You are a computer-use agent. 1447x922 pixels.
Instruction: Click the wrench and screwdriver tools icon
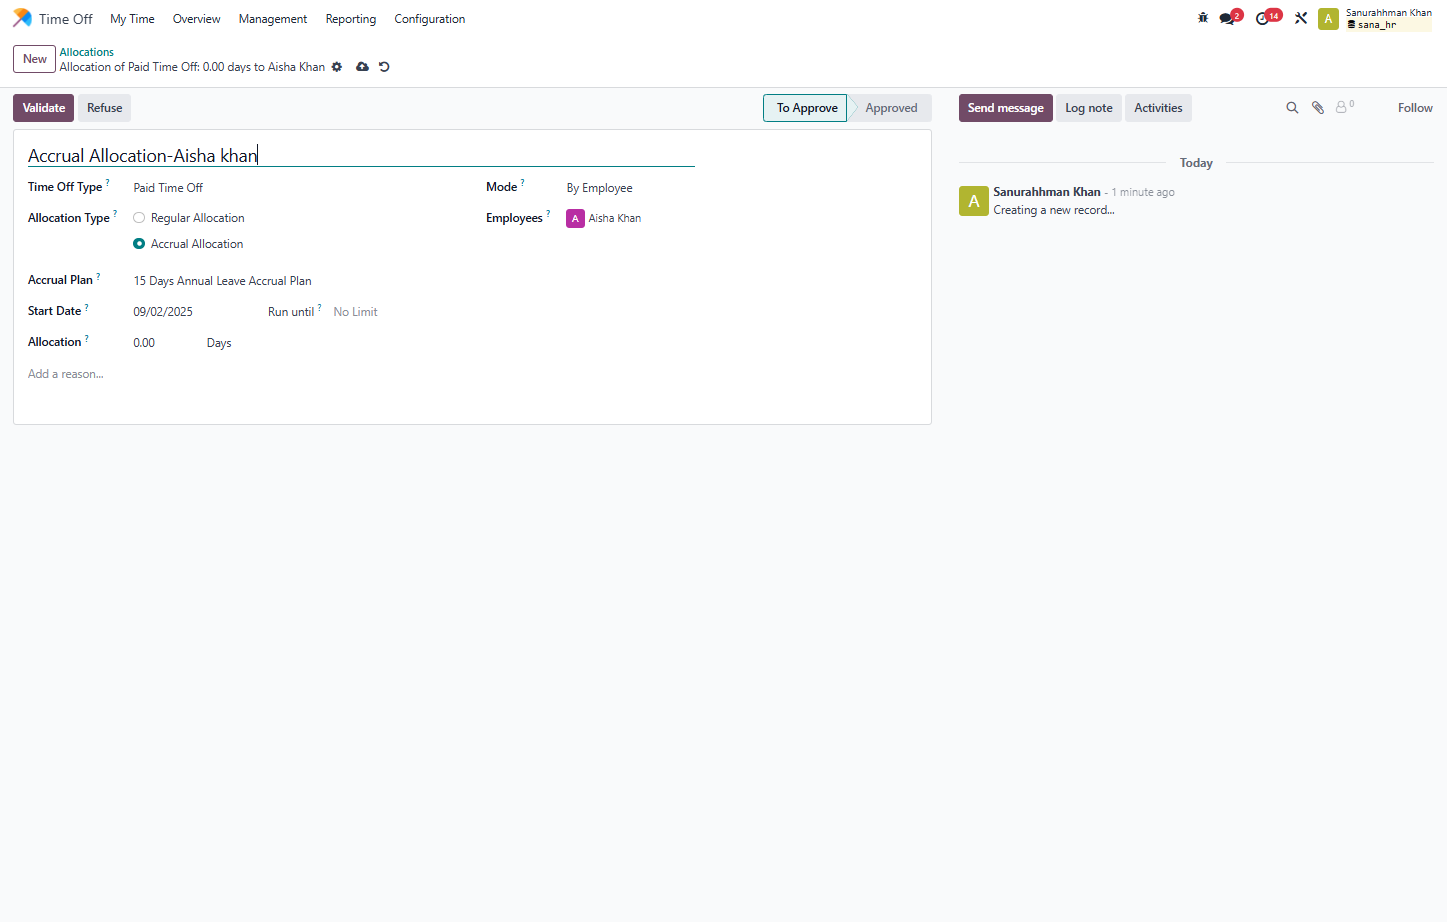coord(1301,18)
